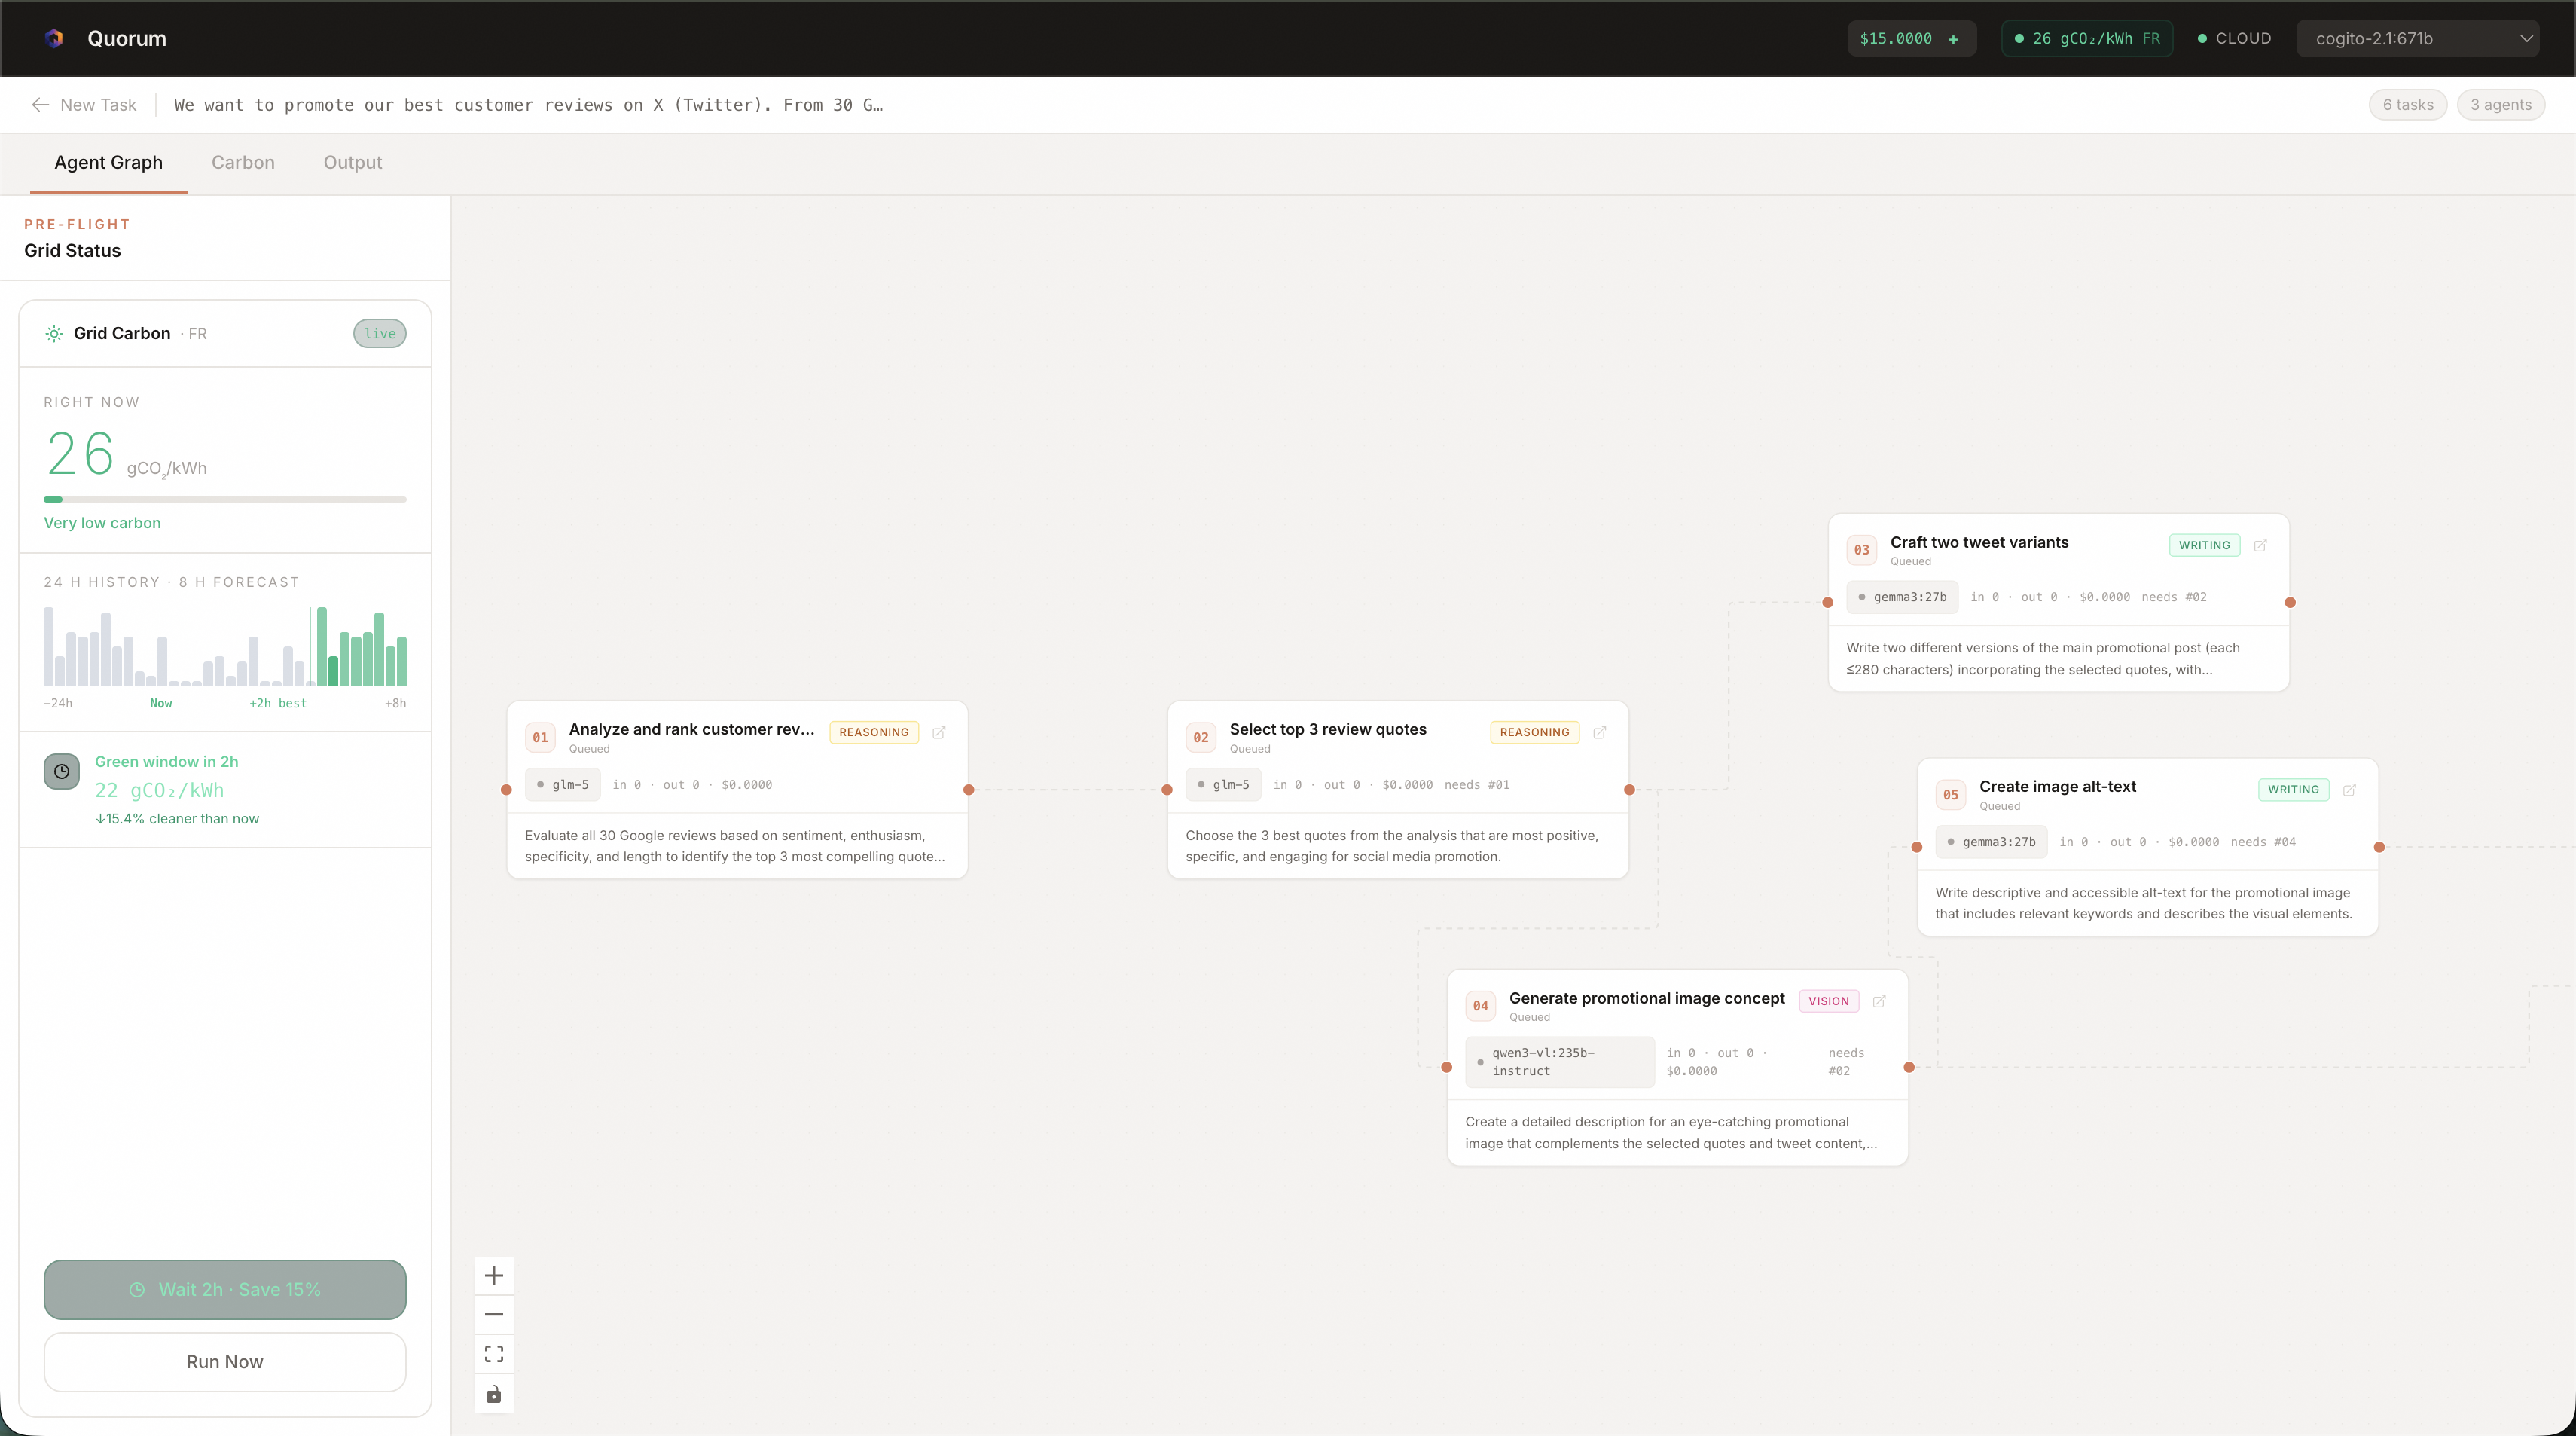
Task: Click the fit view icon
Action: point(493,1354)
